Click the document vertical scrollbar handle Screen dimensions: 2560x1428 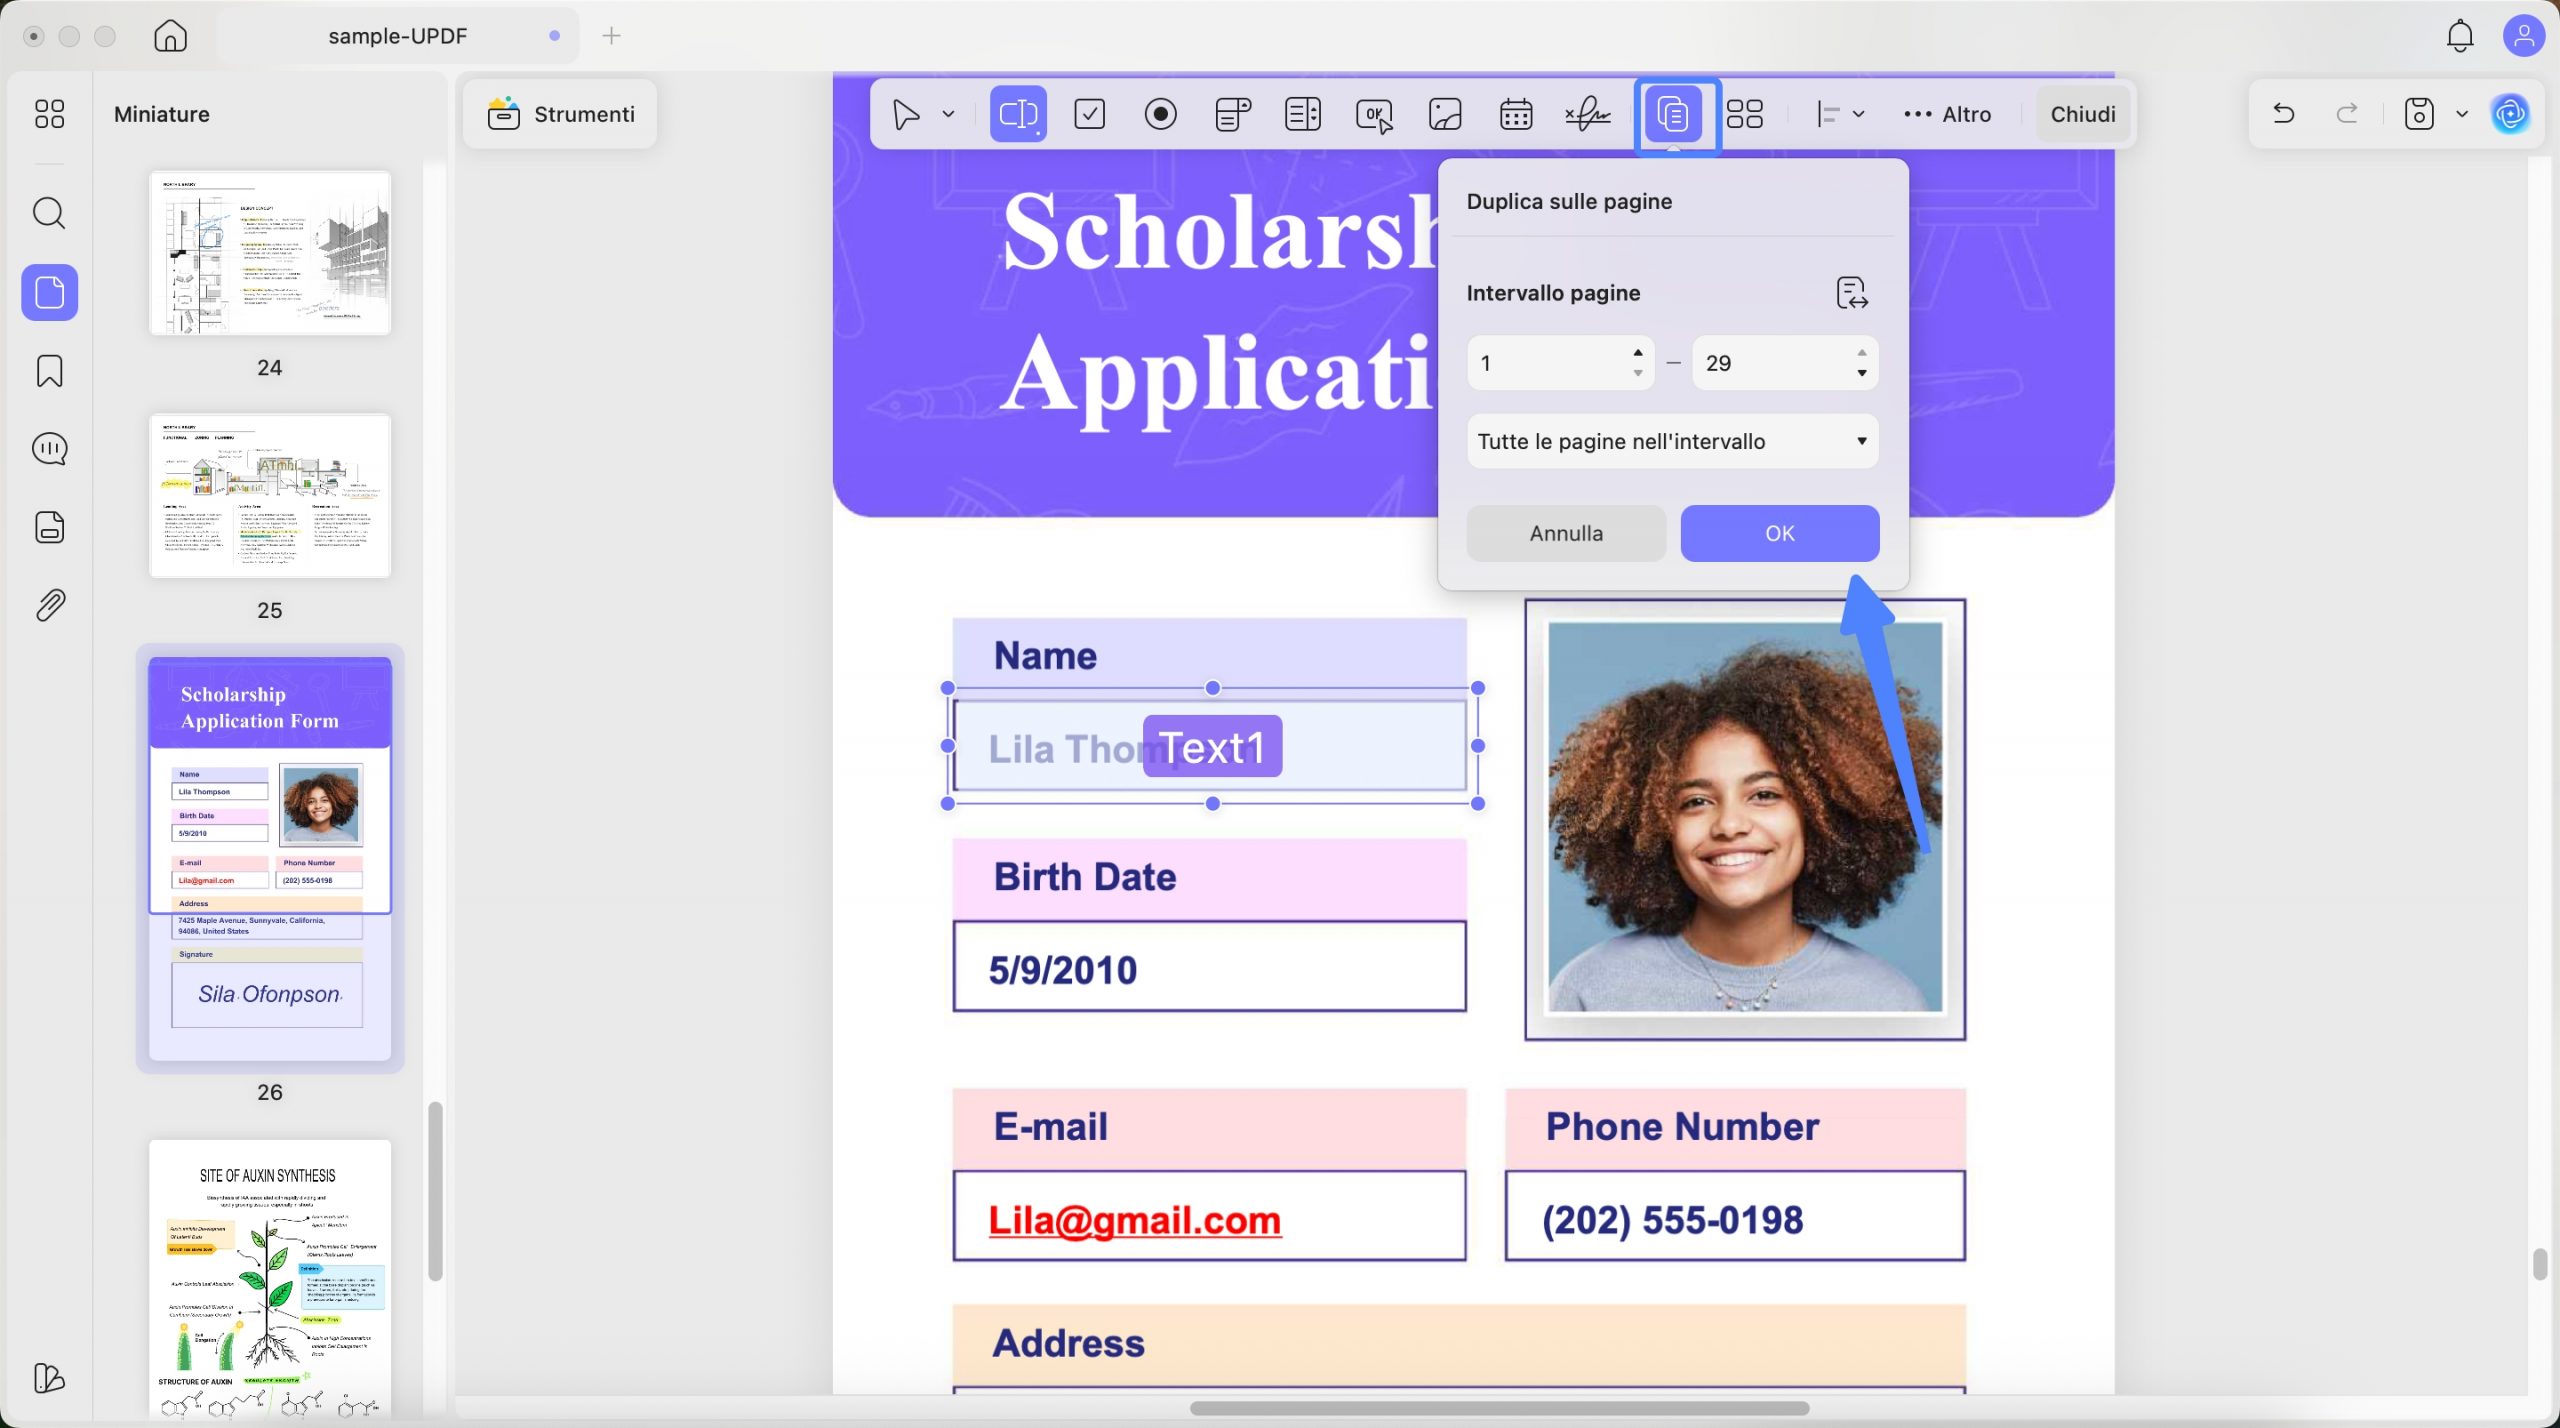(x=2540, y=1264)
